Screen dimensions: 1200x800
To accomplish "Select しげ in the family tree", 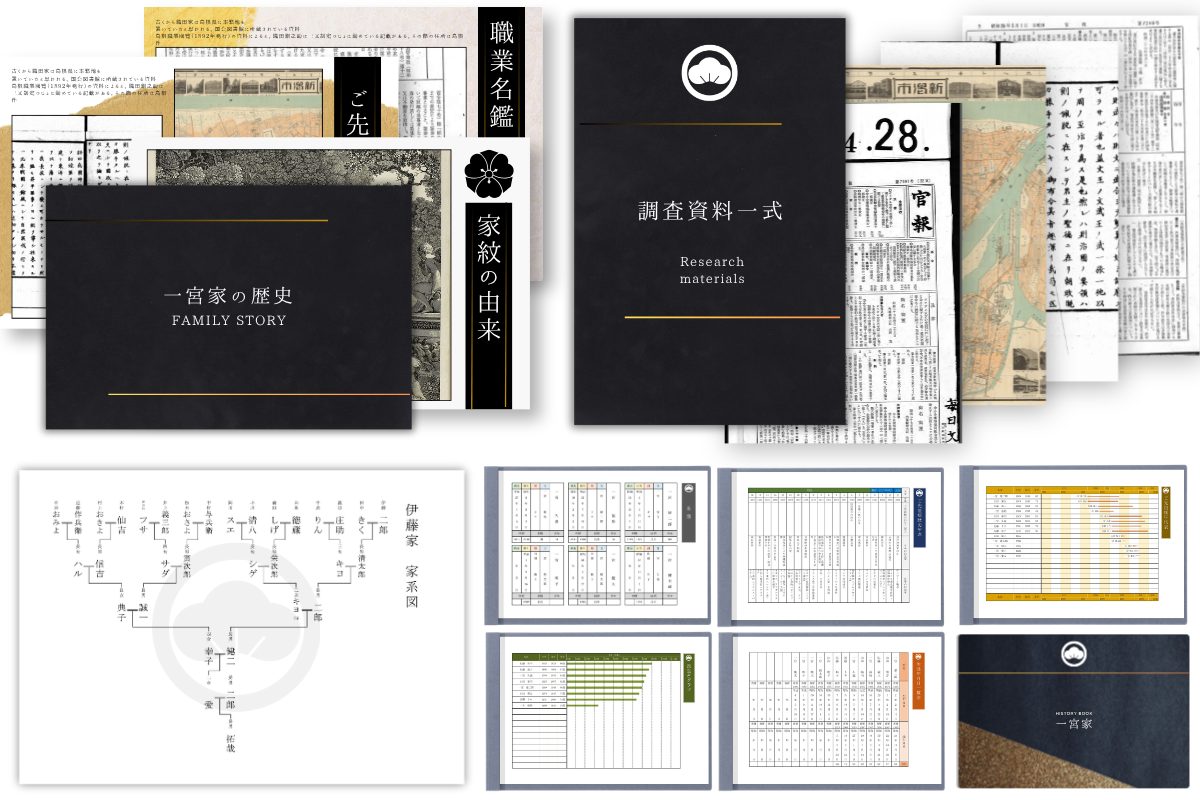I will [275, 524].
